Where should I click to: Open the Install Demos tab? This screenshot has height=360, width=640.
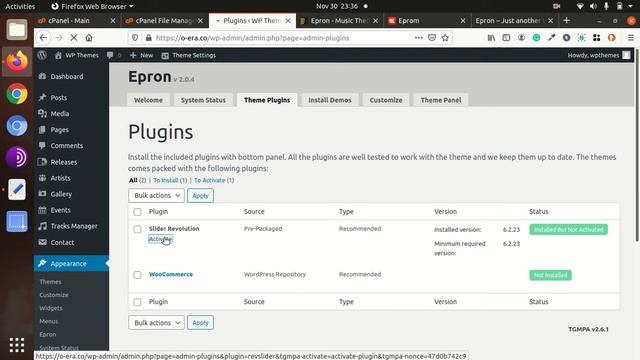pos(330,100)
